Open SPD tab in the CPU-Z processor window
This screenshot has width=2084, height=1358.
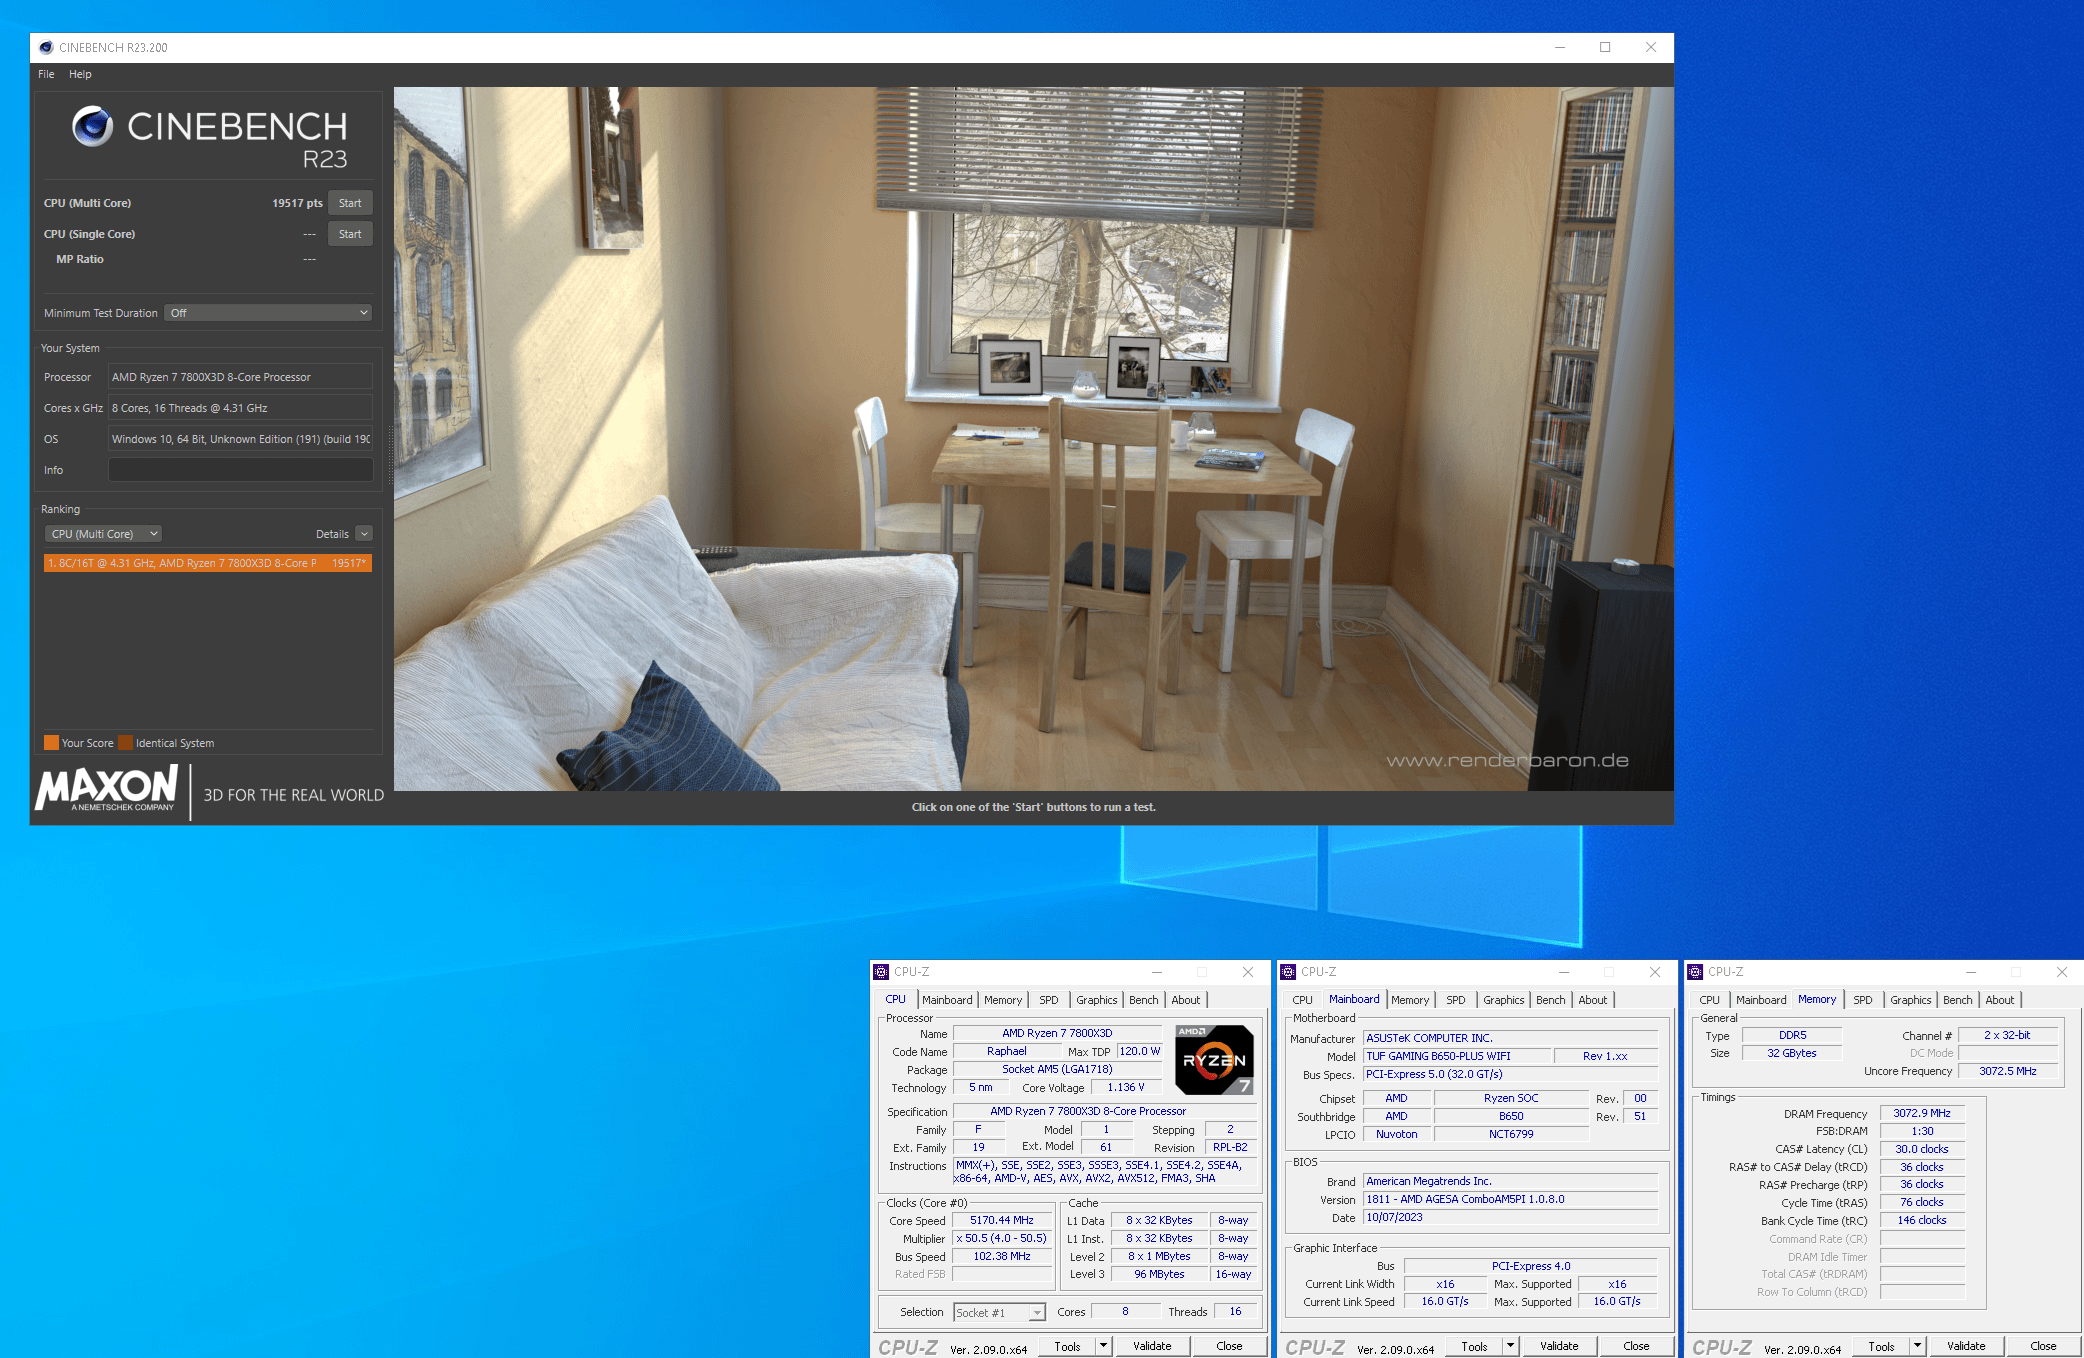(1049, 1000)
